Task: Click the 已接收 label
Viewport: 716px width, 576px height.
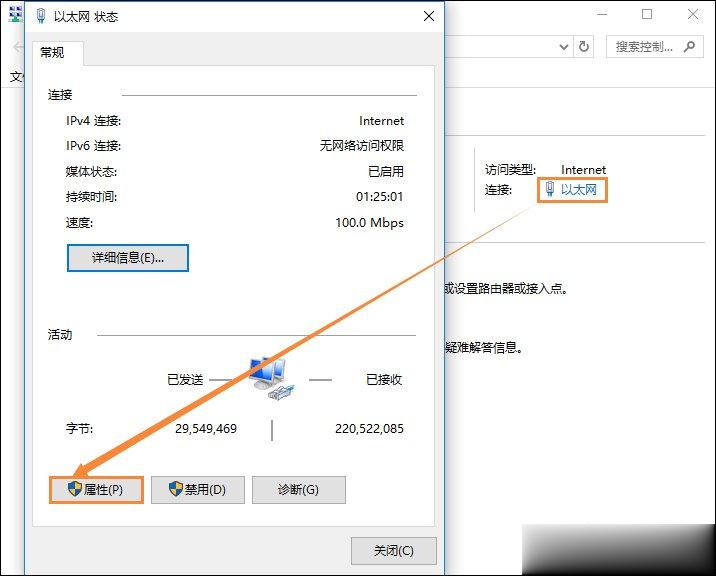Action: (384, 380)
